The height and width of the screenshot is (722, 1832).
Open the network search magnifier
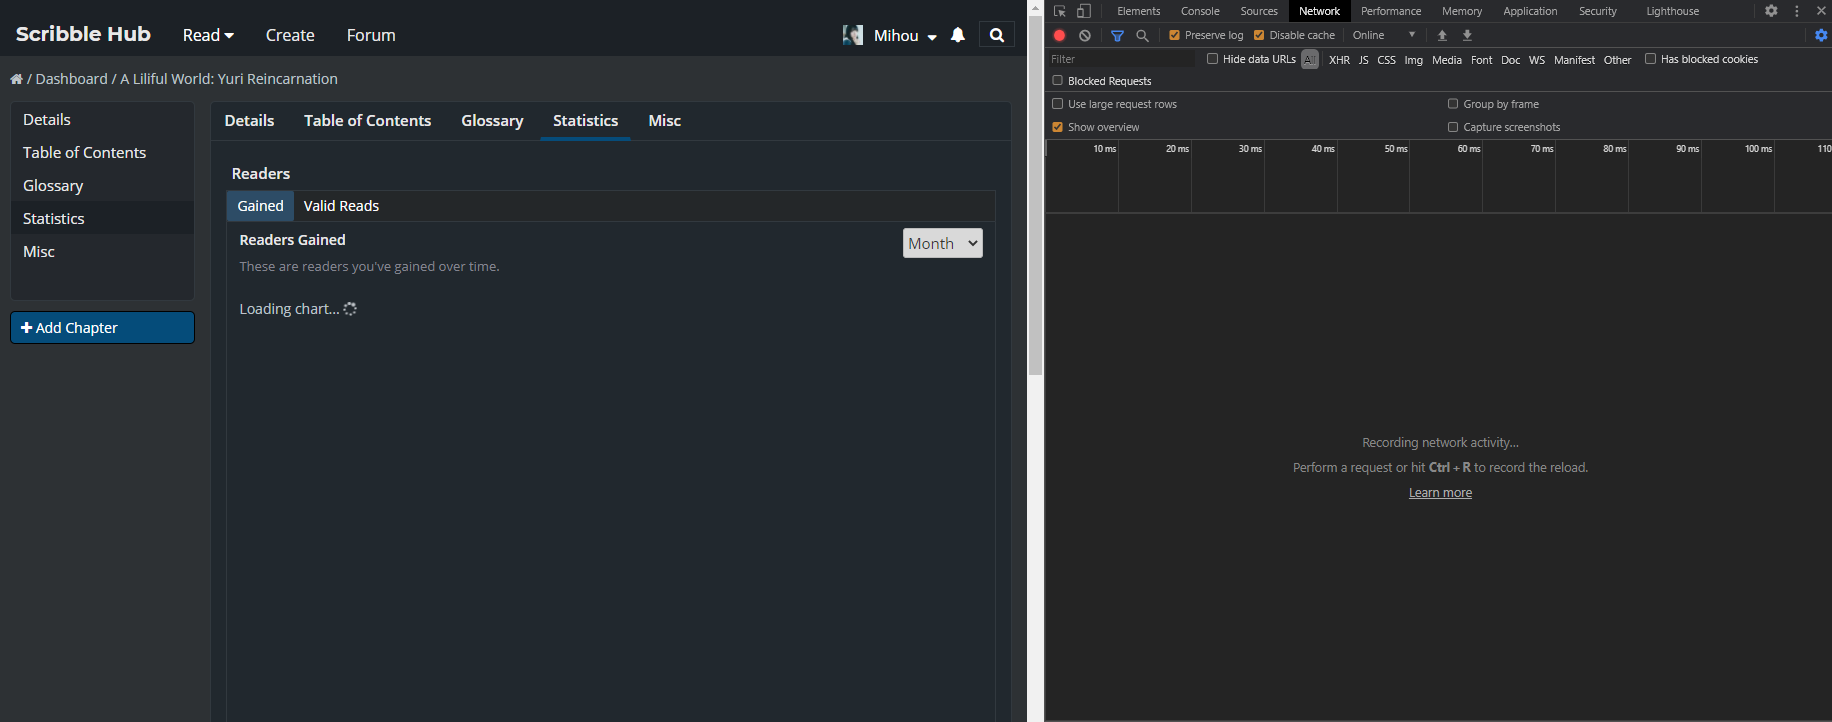point(1142,35)
